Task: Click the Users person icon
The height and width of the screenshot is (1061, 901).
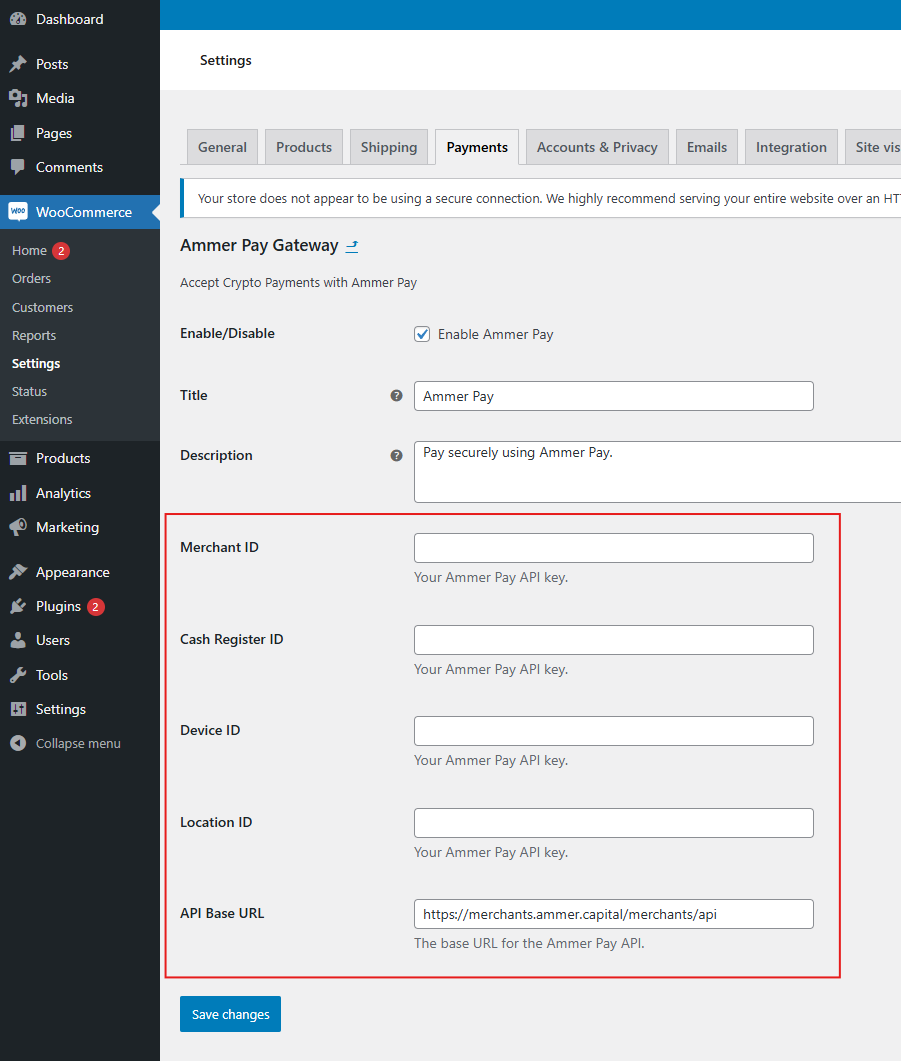Action: [18, 640]
